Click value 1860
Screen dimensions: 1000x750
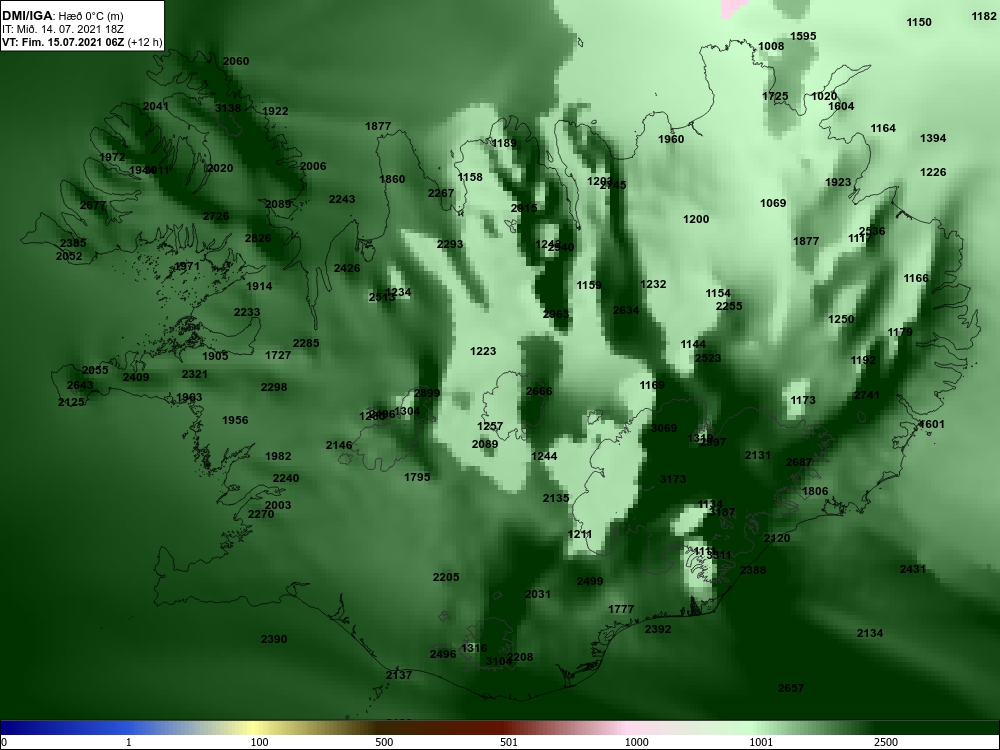pyautogui.click(x=392, y=179)
